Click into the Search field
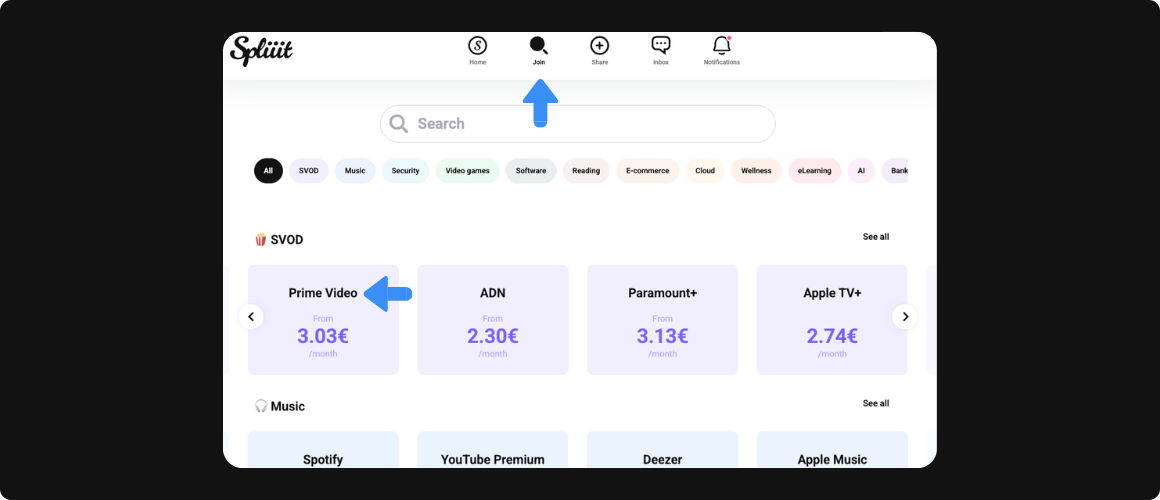The image size is (1160, 500). coord(578,124)
